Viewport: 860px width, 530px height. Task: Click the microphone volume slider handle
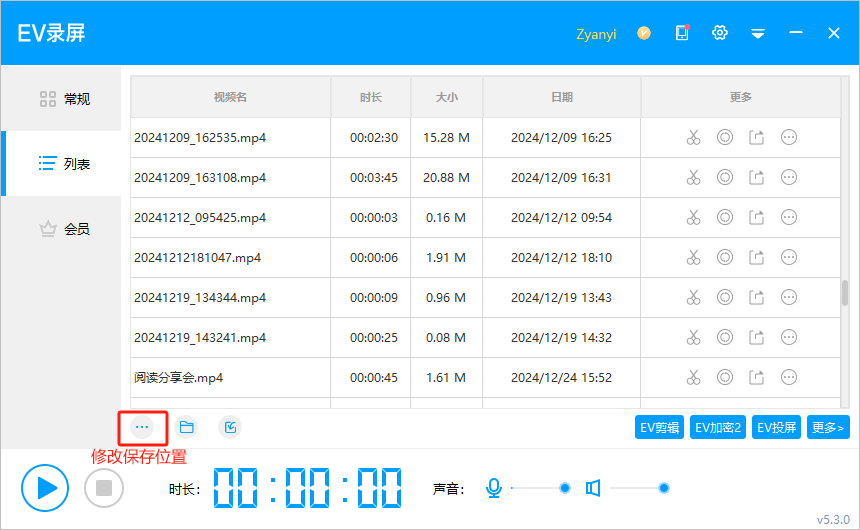click(x=565, y=488)
